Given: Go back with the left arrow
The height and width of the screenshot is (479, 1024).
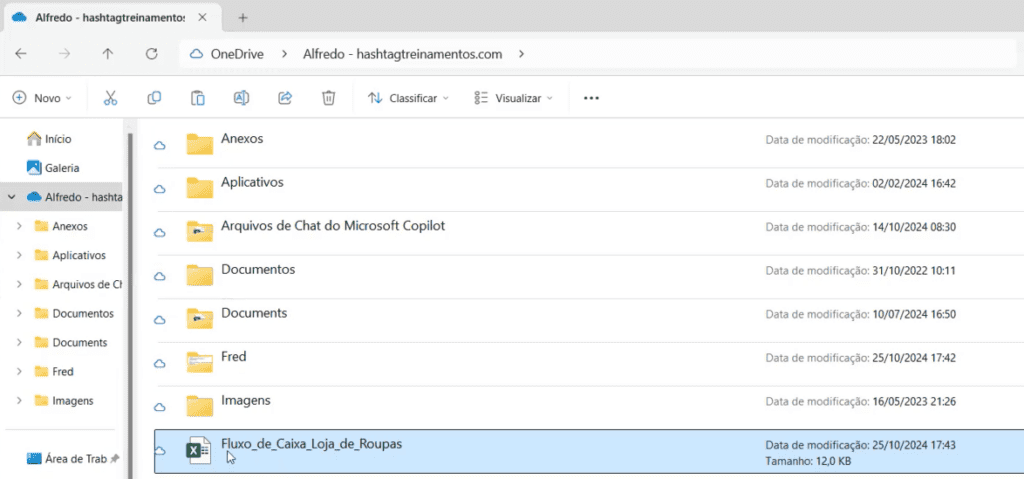Looking at the screenshot, I should point(21,54).
